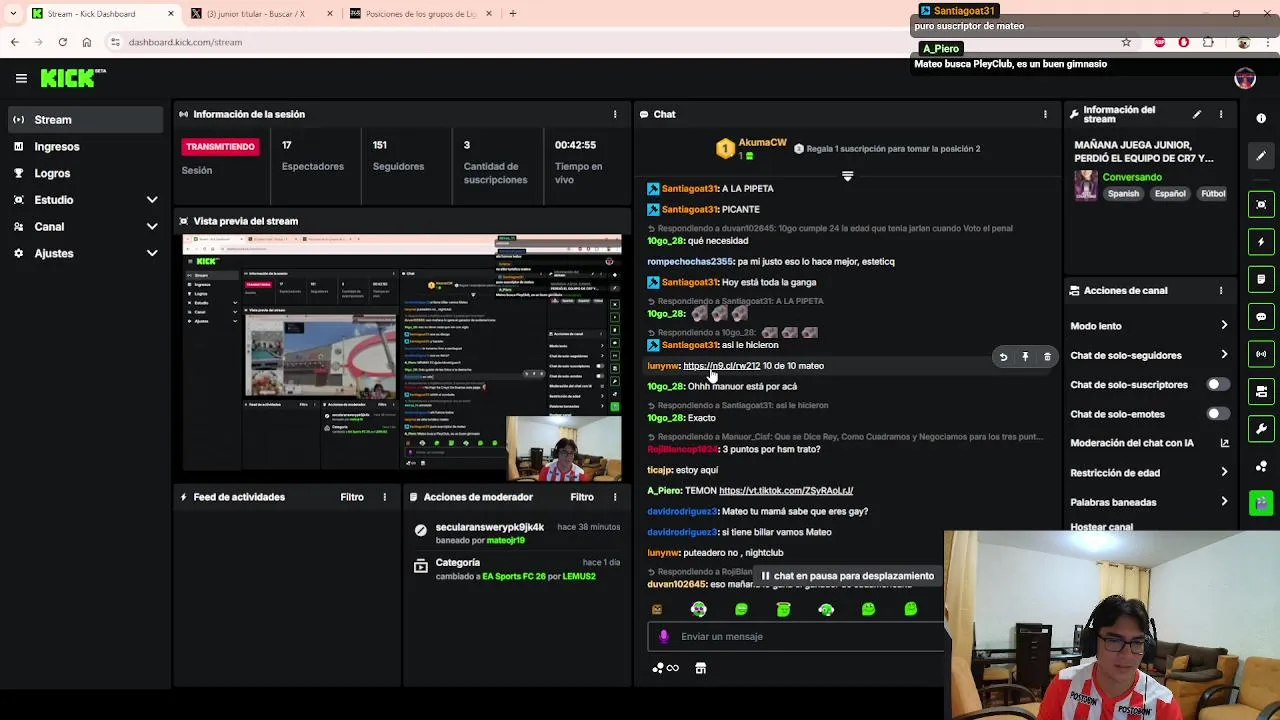Screen dimensions: 1280x720
Task: Click username mateojr19 in moderator actions
Action: click(505, 541)
